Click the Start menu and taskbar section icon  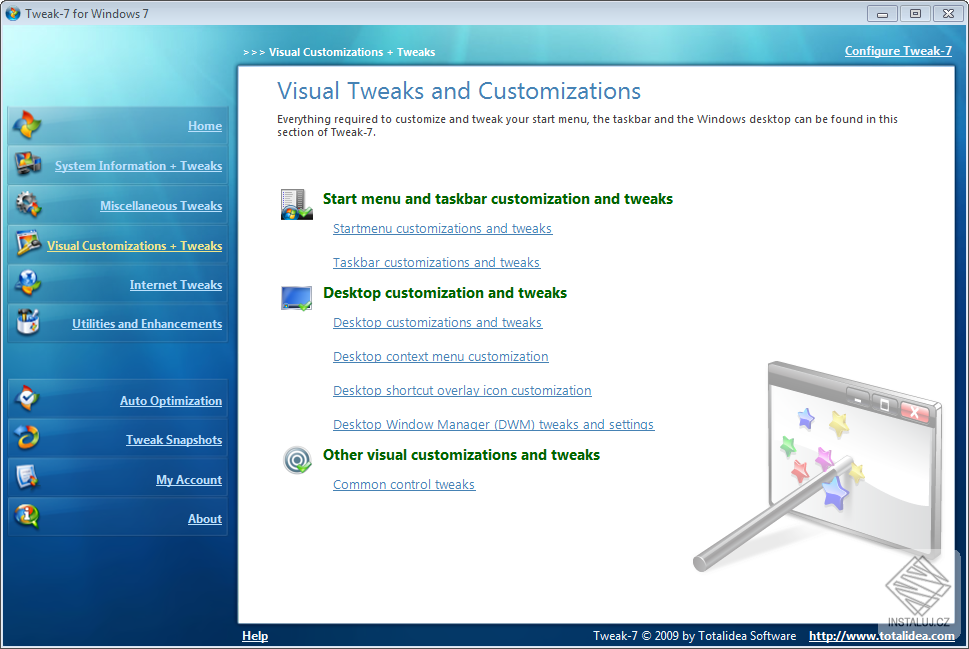(x=297, y=205)
